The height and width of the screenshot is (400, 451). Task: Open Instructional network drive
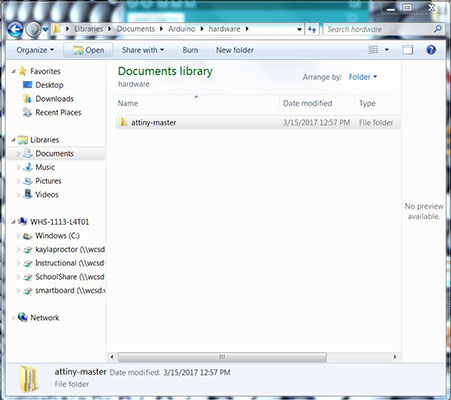tap(69, 263)
